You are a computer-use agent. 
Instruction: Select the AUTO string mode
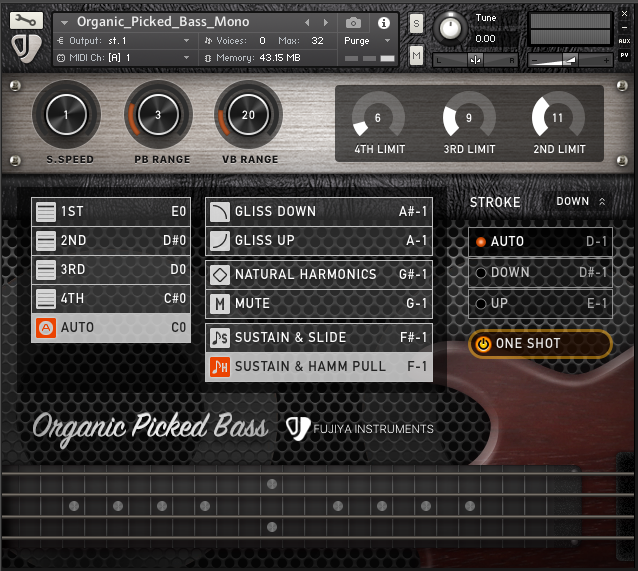click(46, 328)
